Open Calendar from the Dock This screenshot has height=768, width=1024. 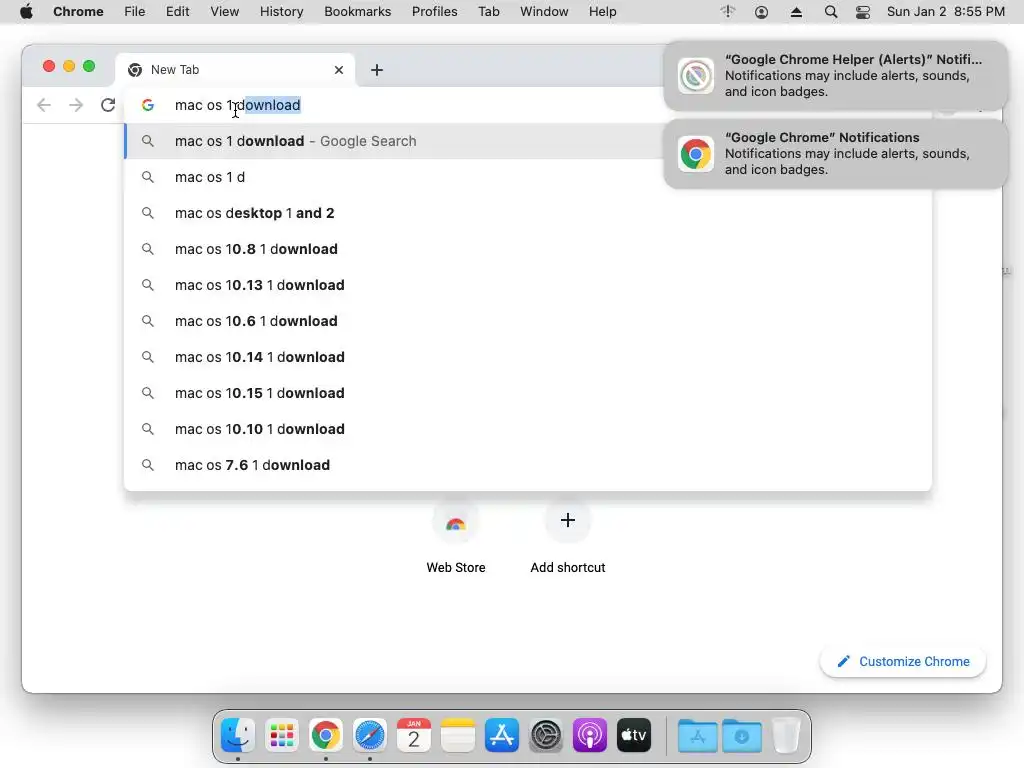click(413, 735)
